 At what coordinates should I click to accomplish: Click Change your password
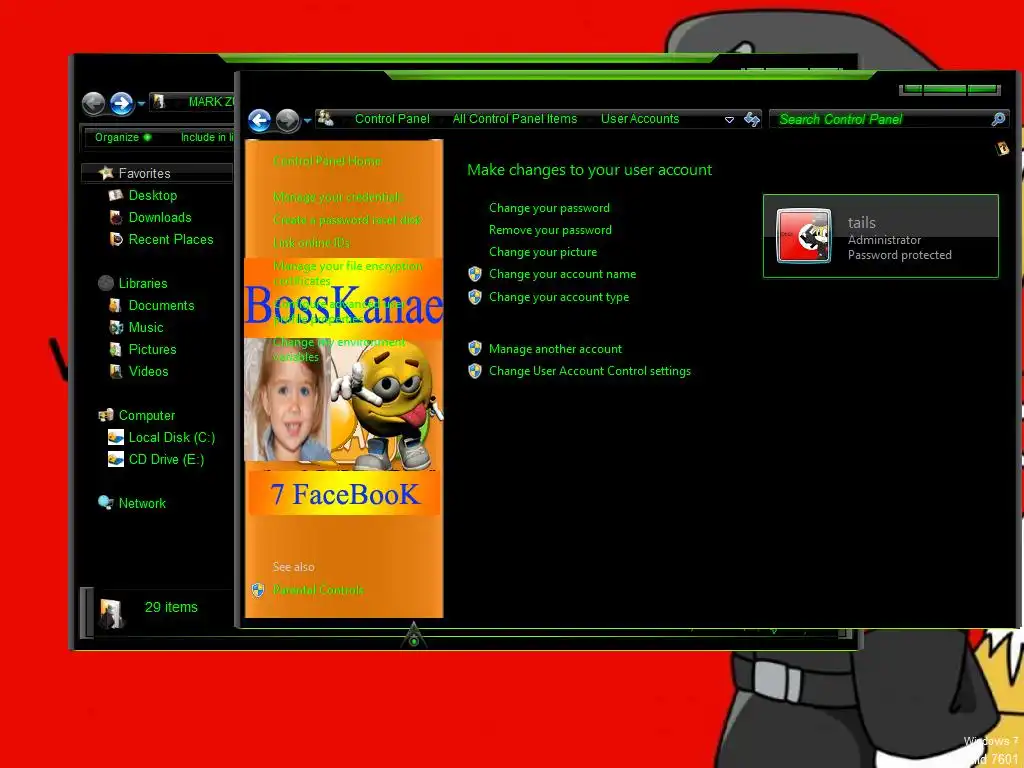[x=549, y=208]
